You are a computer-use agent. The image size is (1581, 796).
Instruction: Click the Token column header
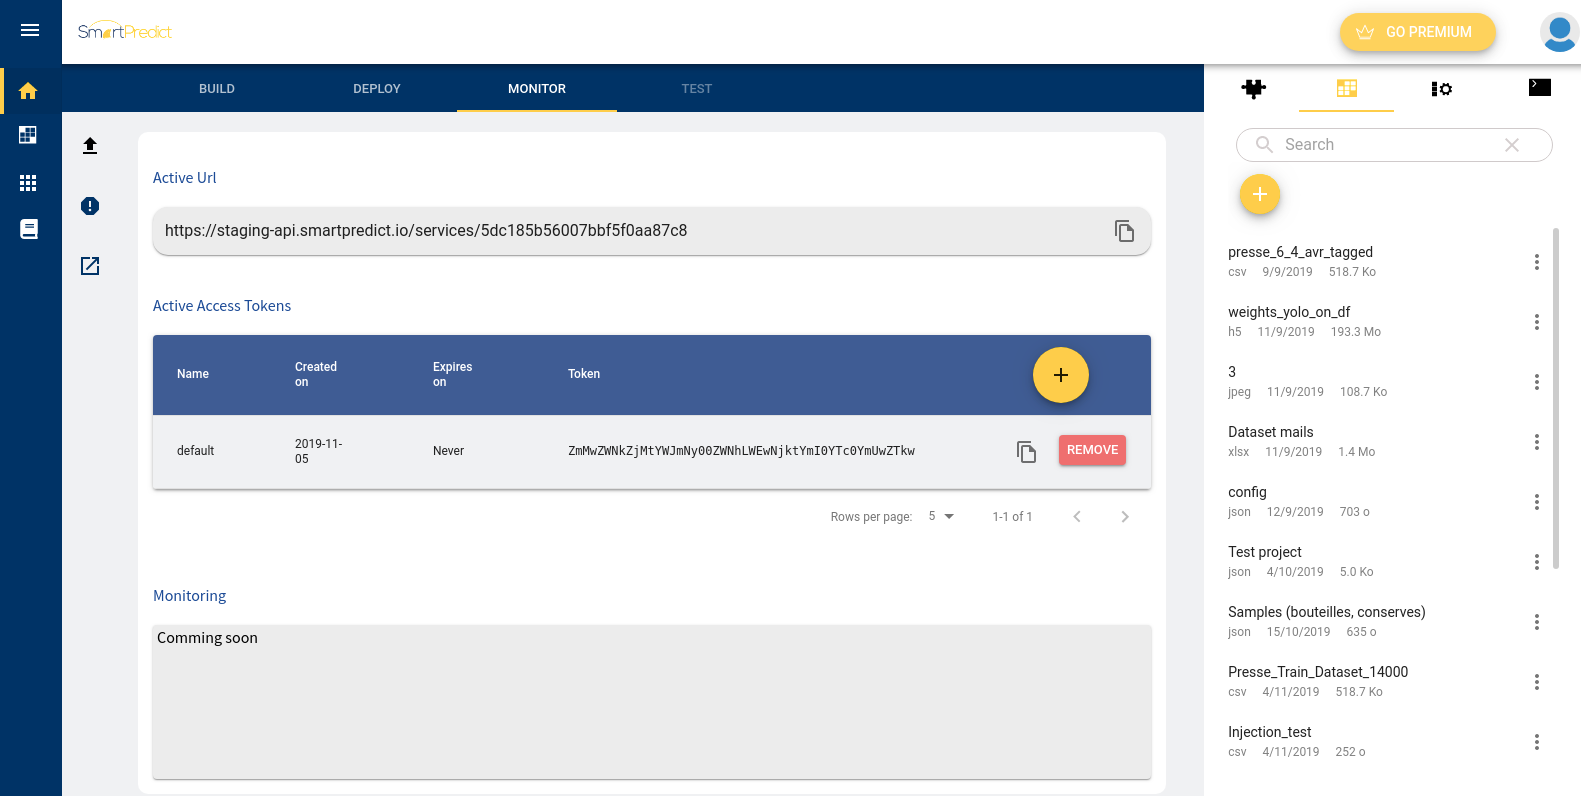tap(584, 374)
